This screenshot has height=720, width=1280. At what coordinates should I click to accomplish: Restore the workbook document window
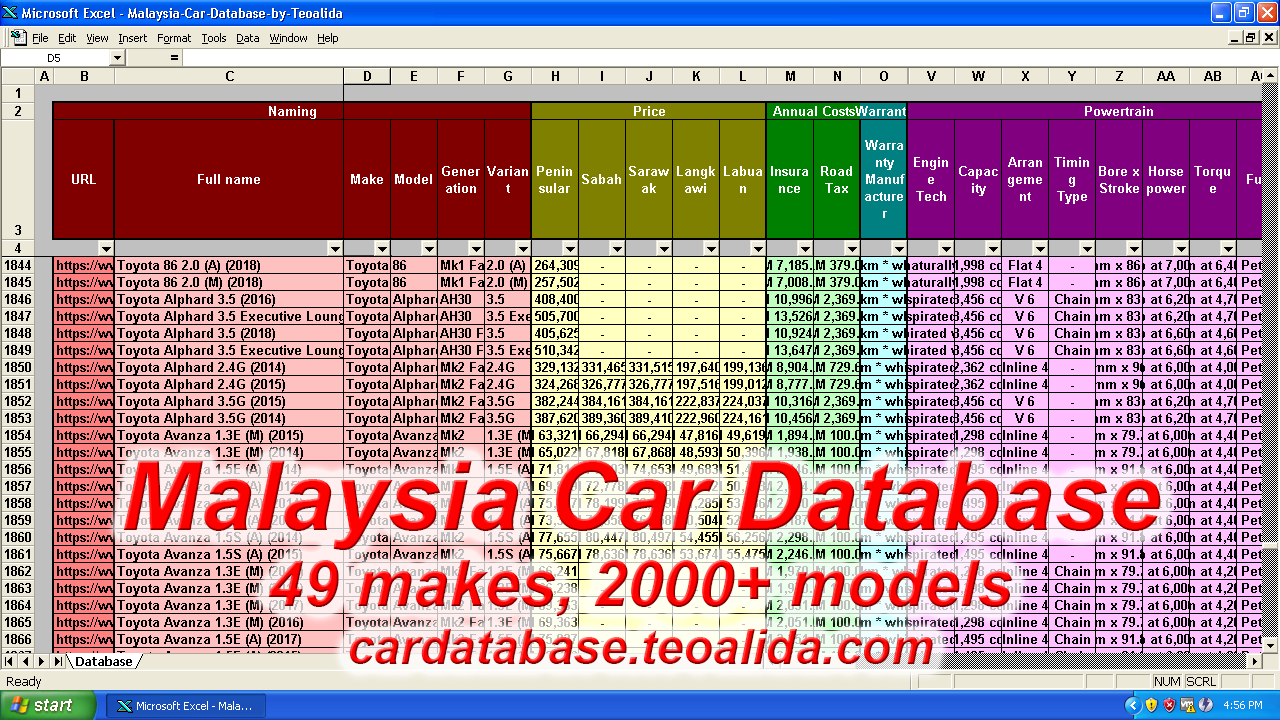pos(1250,38)
